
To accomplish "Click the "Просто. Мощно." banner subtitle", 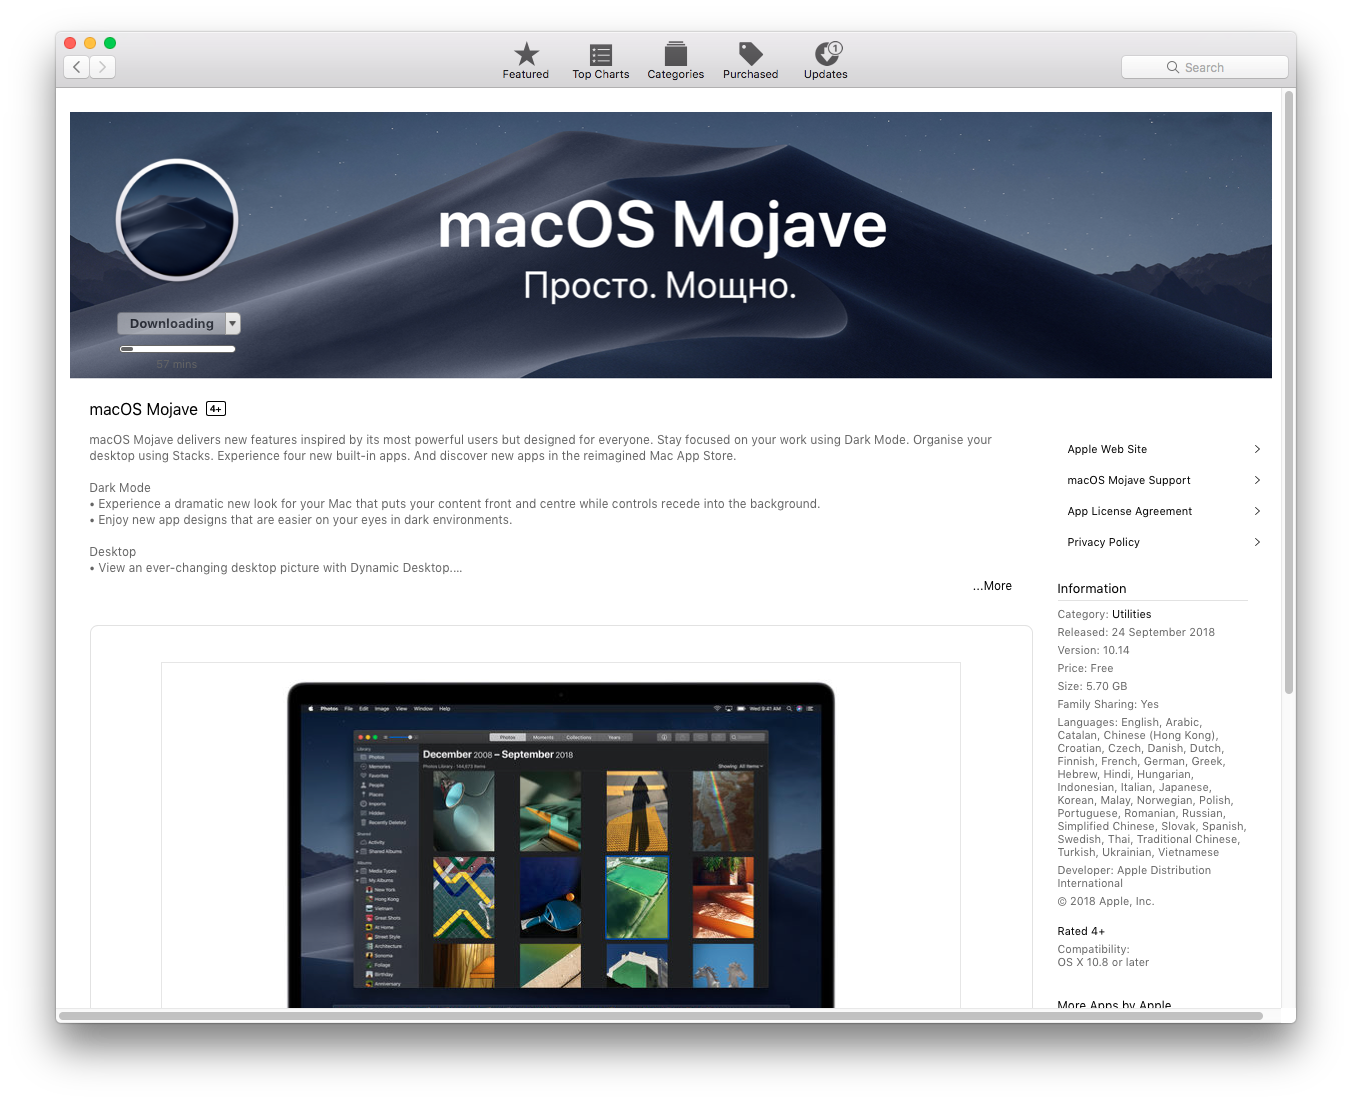I will [x=660, y=286].
